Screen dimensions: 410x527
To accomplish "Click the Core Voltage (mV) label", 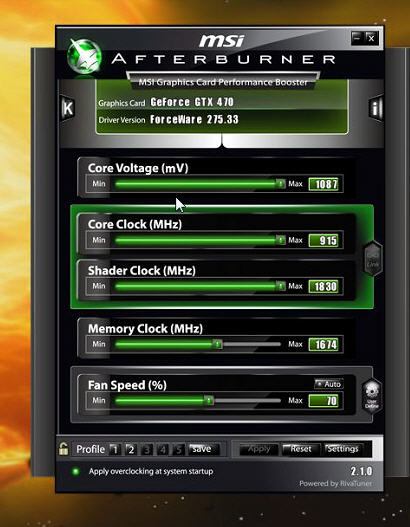I will (x=138, y=168).
